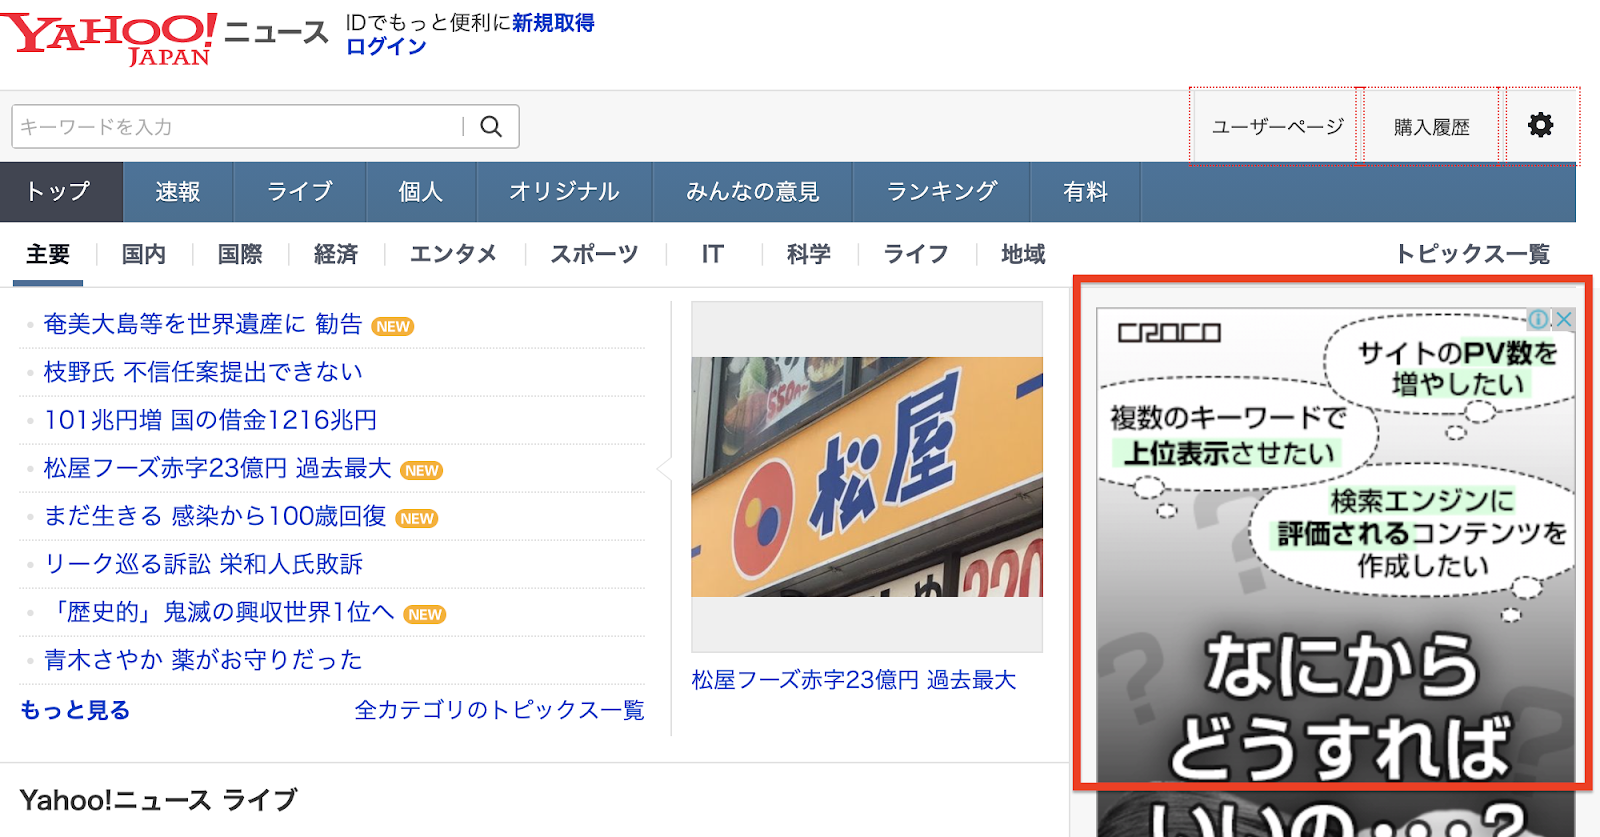Screen dimensions: 1600x837
Task: Open トピックス一覧 link
Action: [x=1473, y=254]
